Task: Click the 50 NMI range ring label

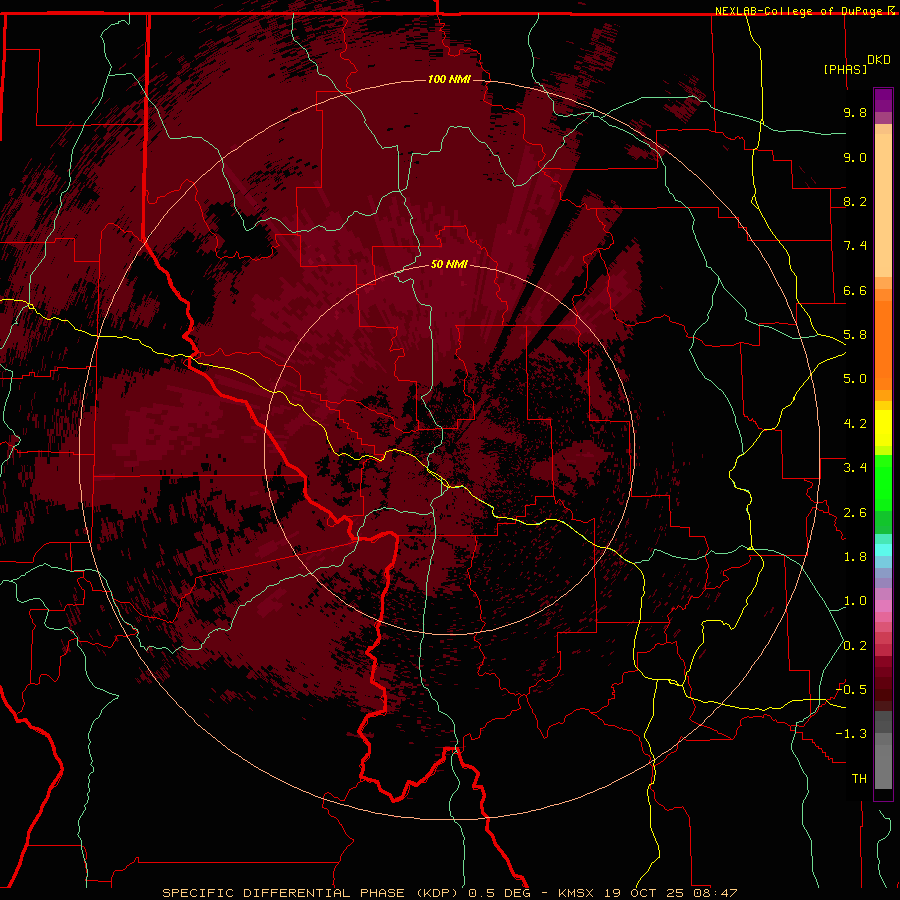Action: point(449,264)
